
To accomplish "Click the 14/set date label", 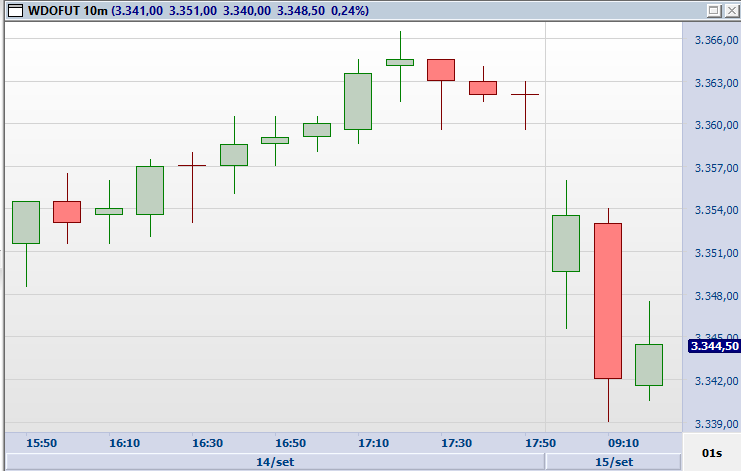I will coord(273,461).
